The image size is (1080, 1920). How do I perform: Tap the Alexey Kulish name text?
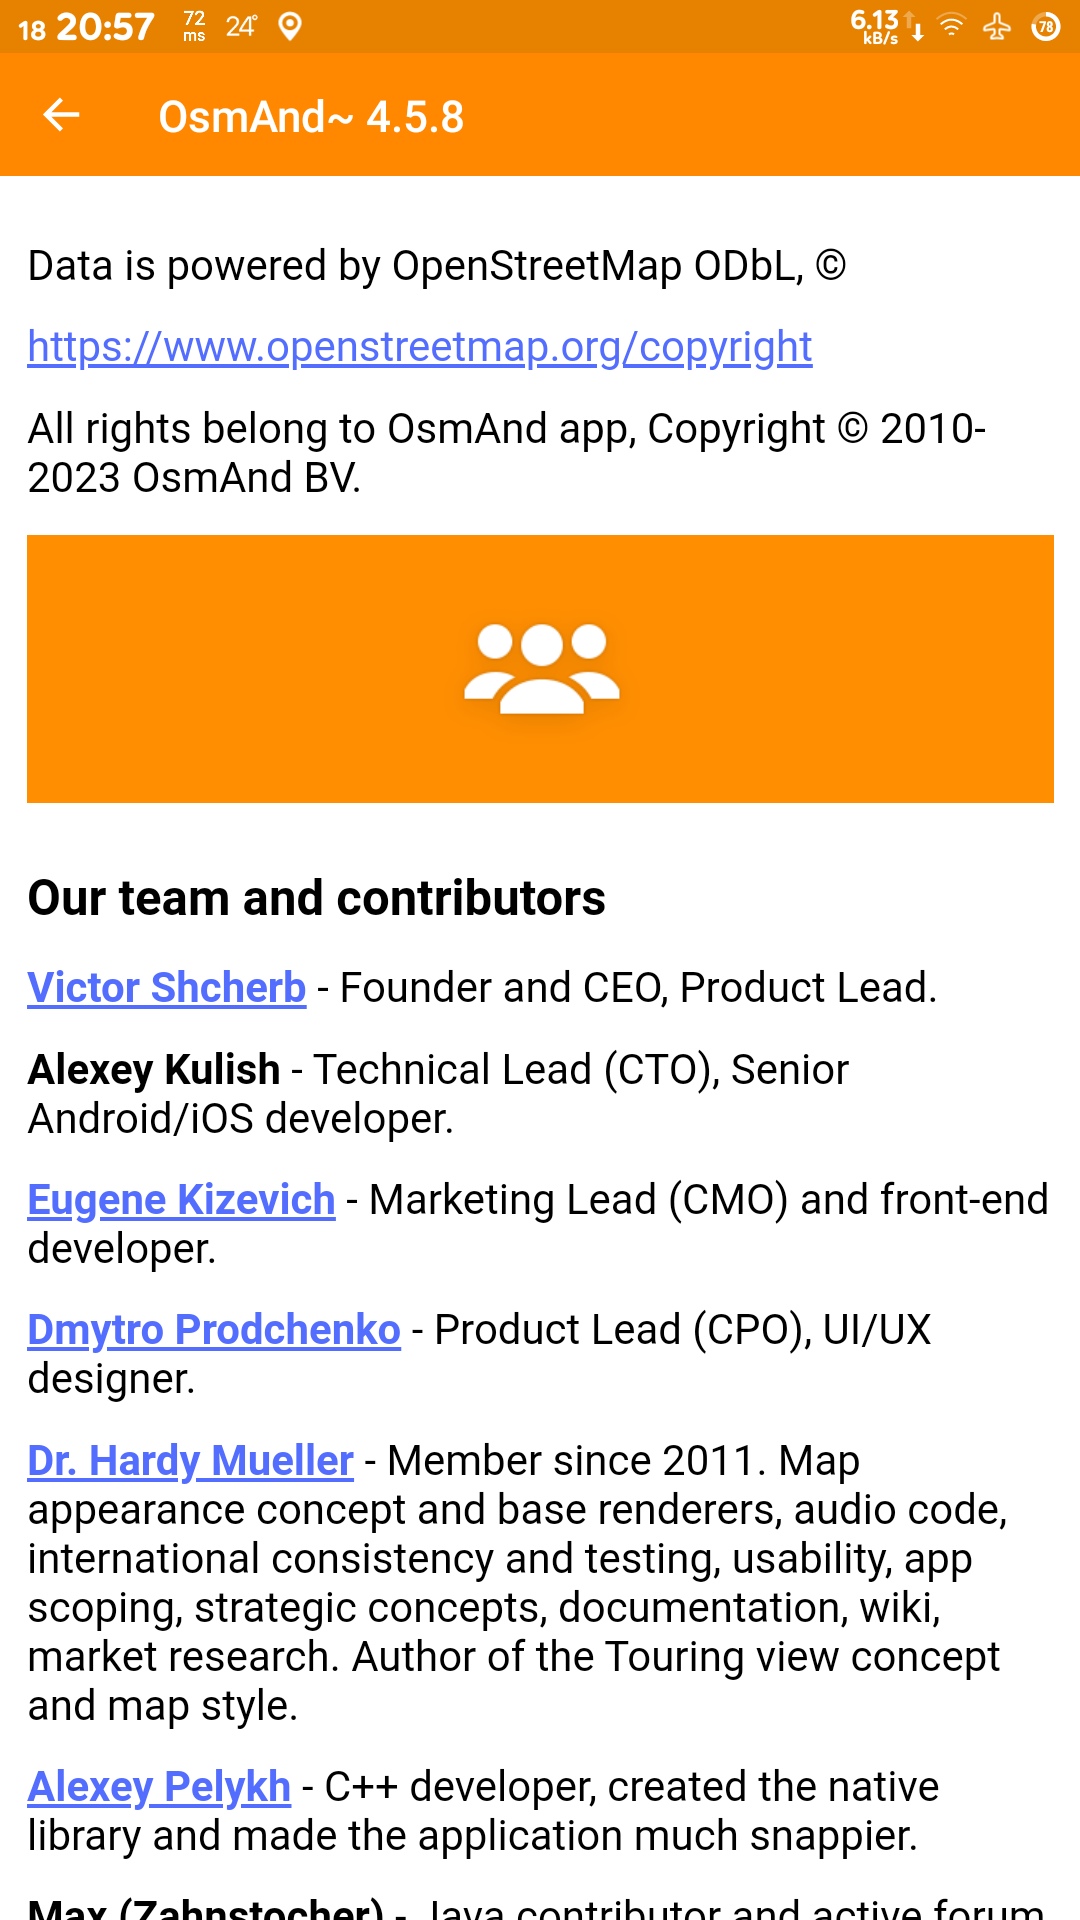(x=154, y=1070)
